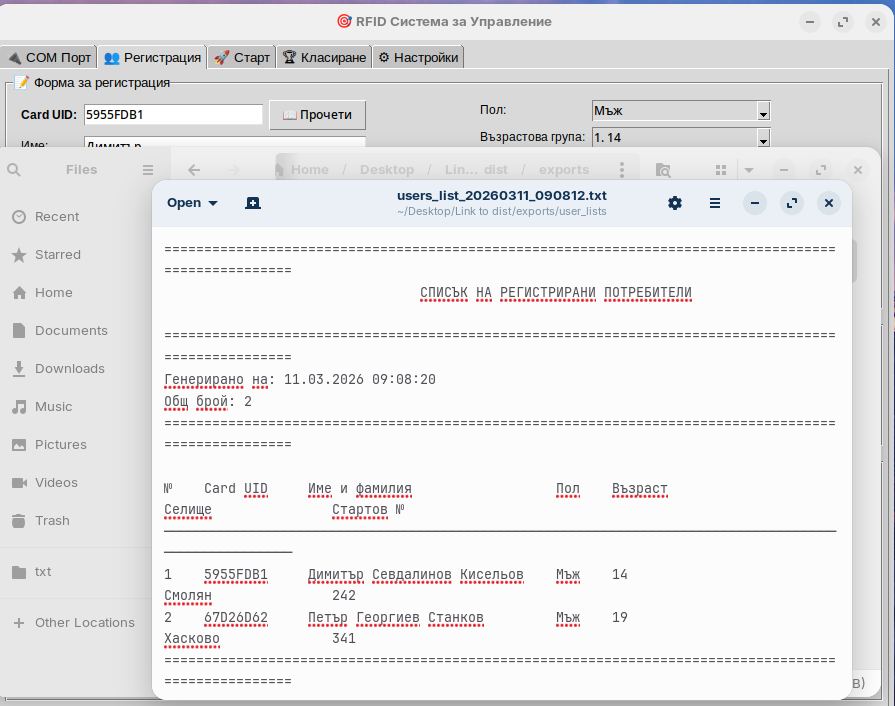Click the Files folder search button
This screenshot has width=895, height=706.
662,170
